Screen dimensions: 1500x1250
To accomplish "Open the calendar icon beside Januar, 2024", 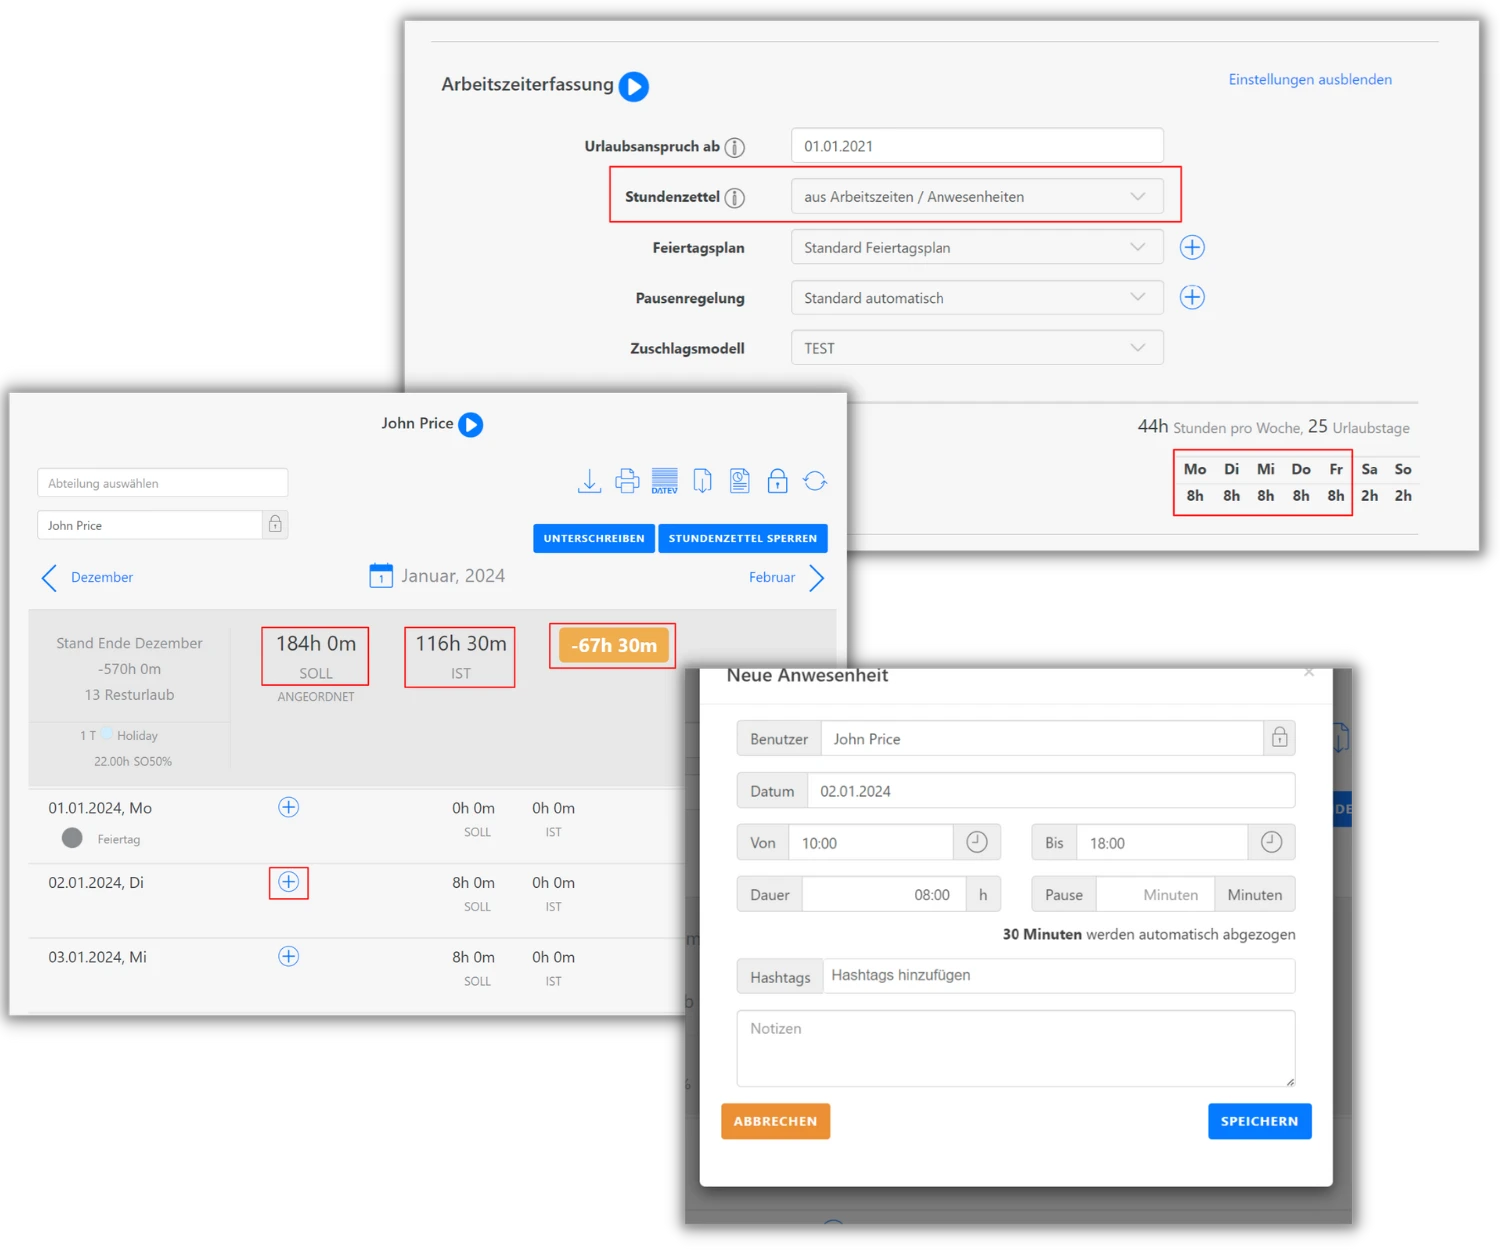I will pyautogui.click(x=381, y=576).
